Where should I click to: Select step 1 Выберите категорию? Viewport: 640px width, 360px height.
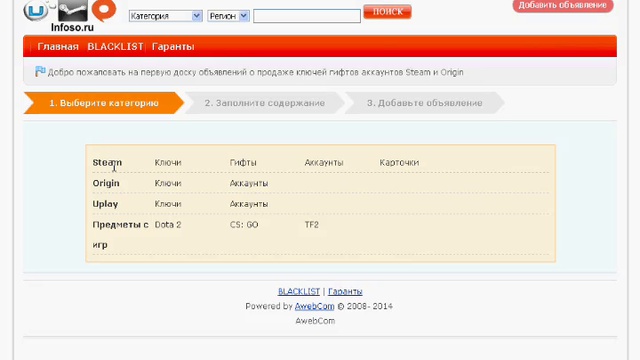tap(104, 103)
